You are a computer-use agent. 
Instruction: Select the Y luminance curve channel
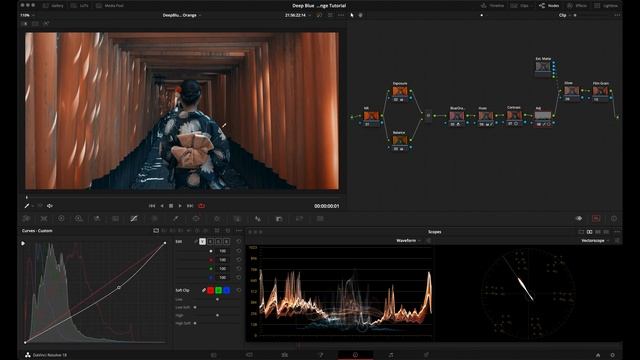[x=202, y=242]
